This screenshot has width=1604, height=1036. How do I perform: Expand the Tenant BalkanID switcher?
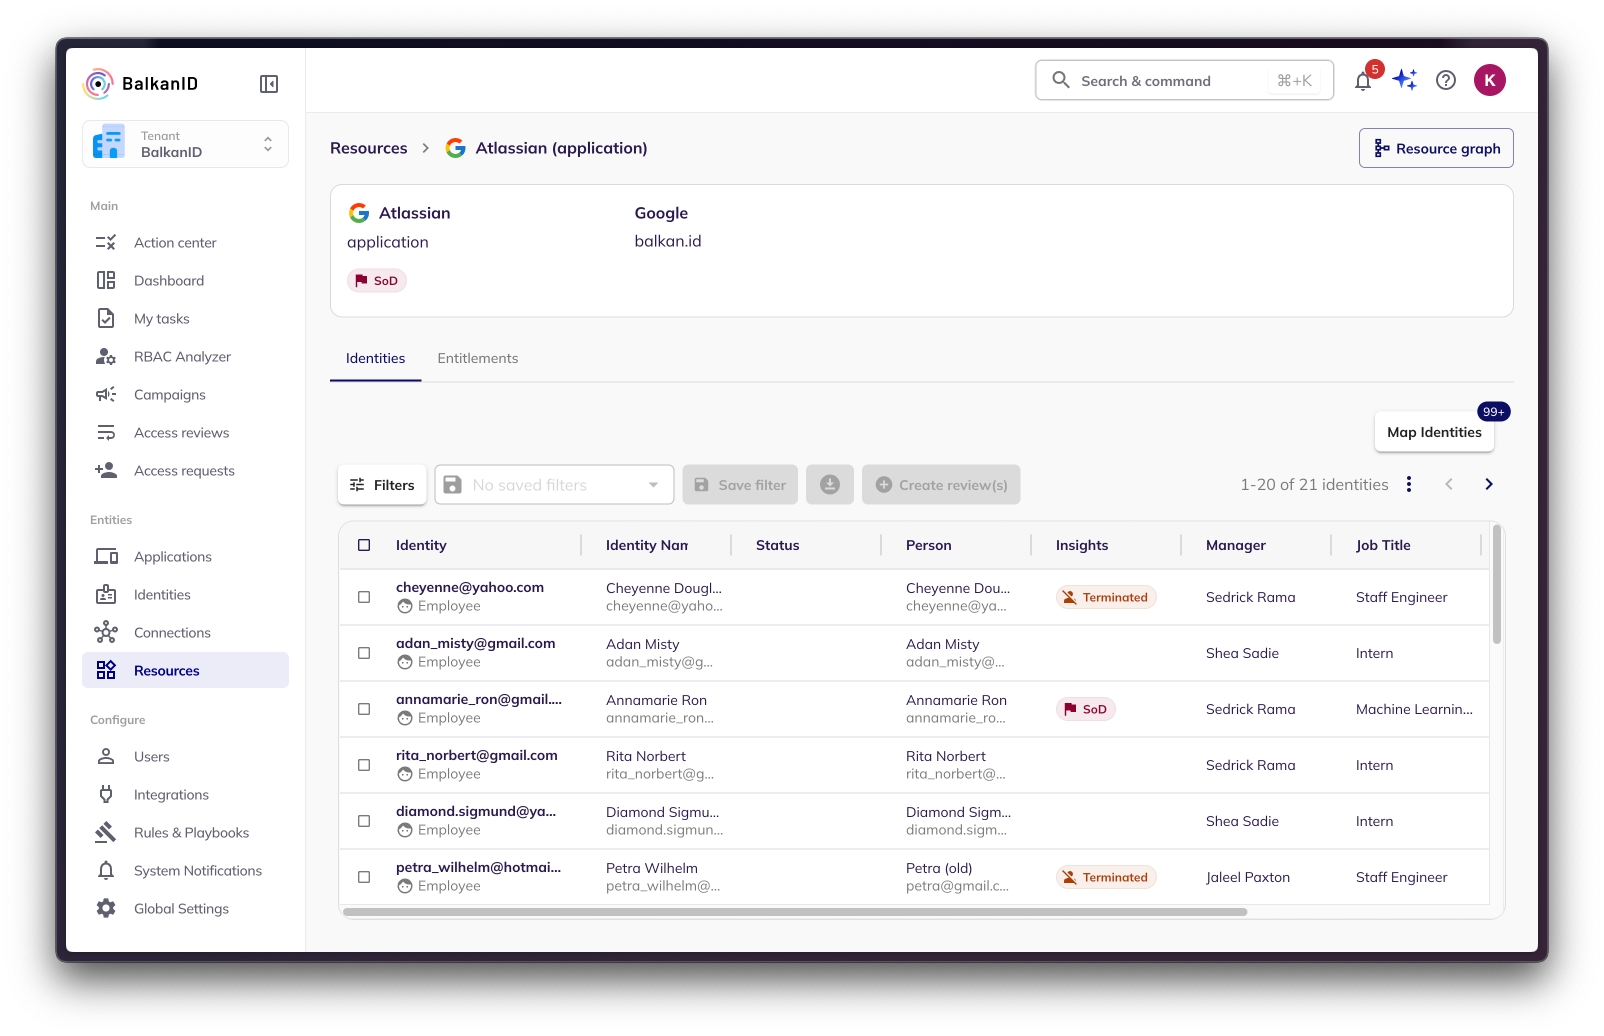point(186,144)
